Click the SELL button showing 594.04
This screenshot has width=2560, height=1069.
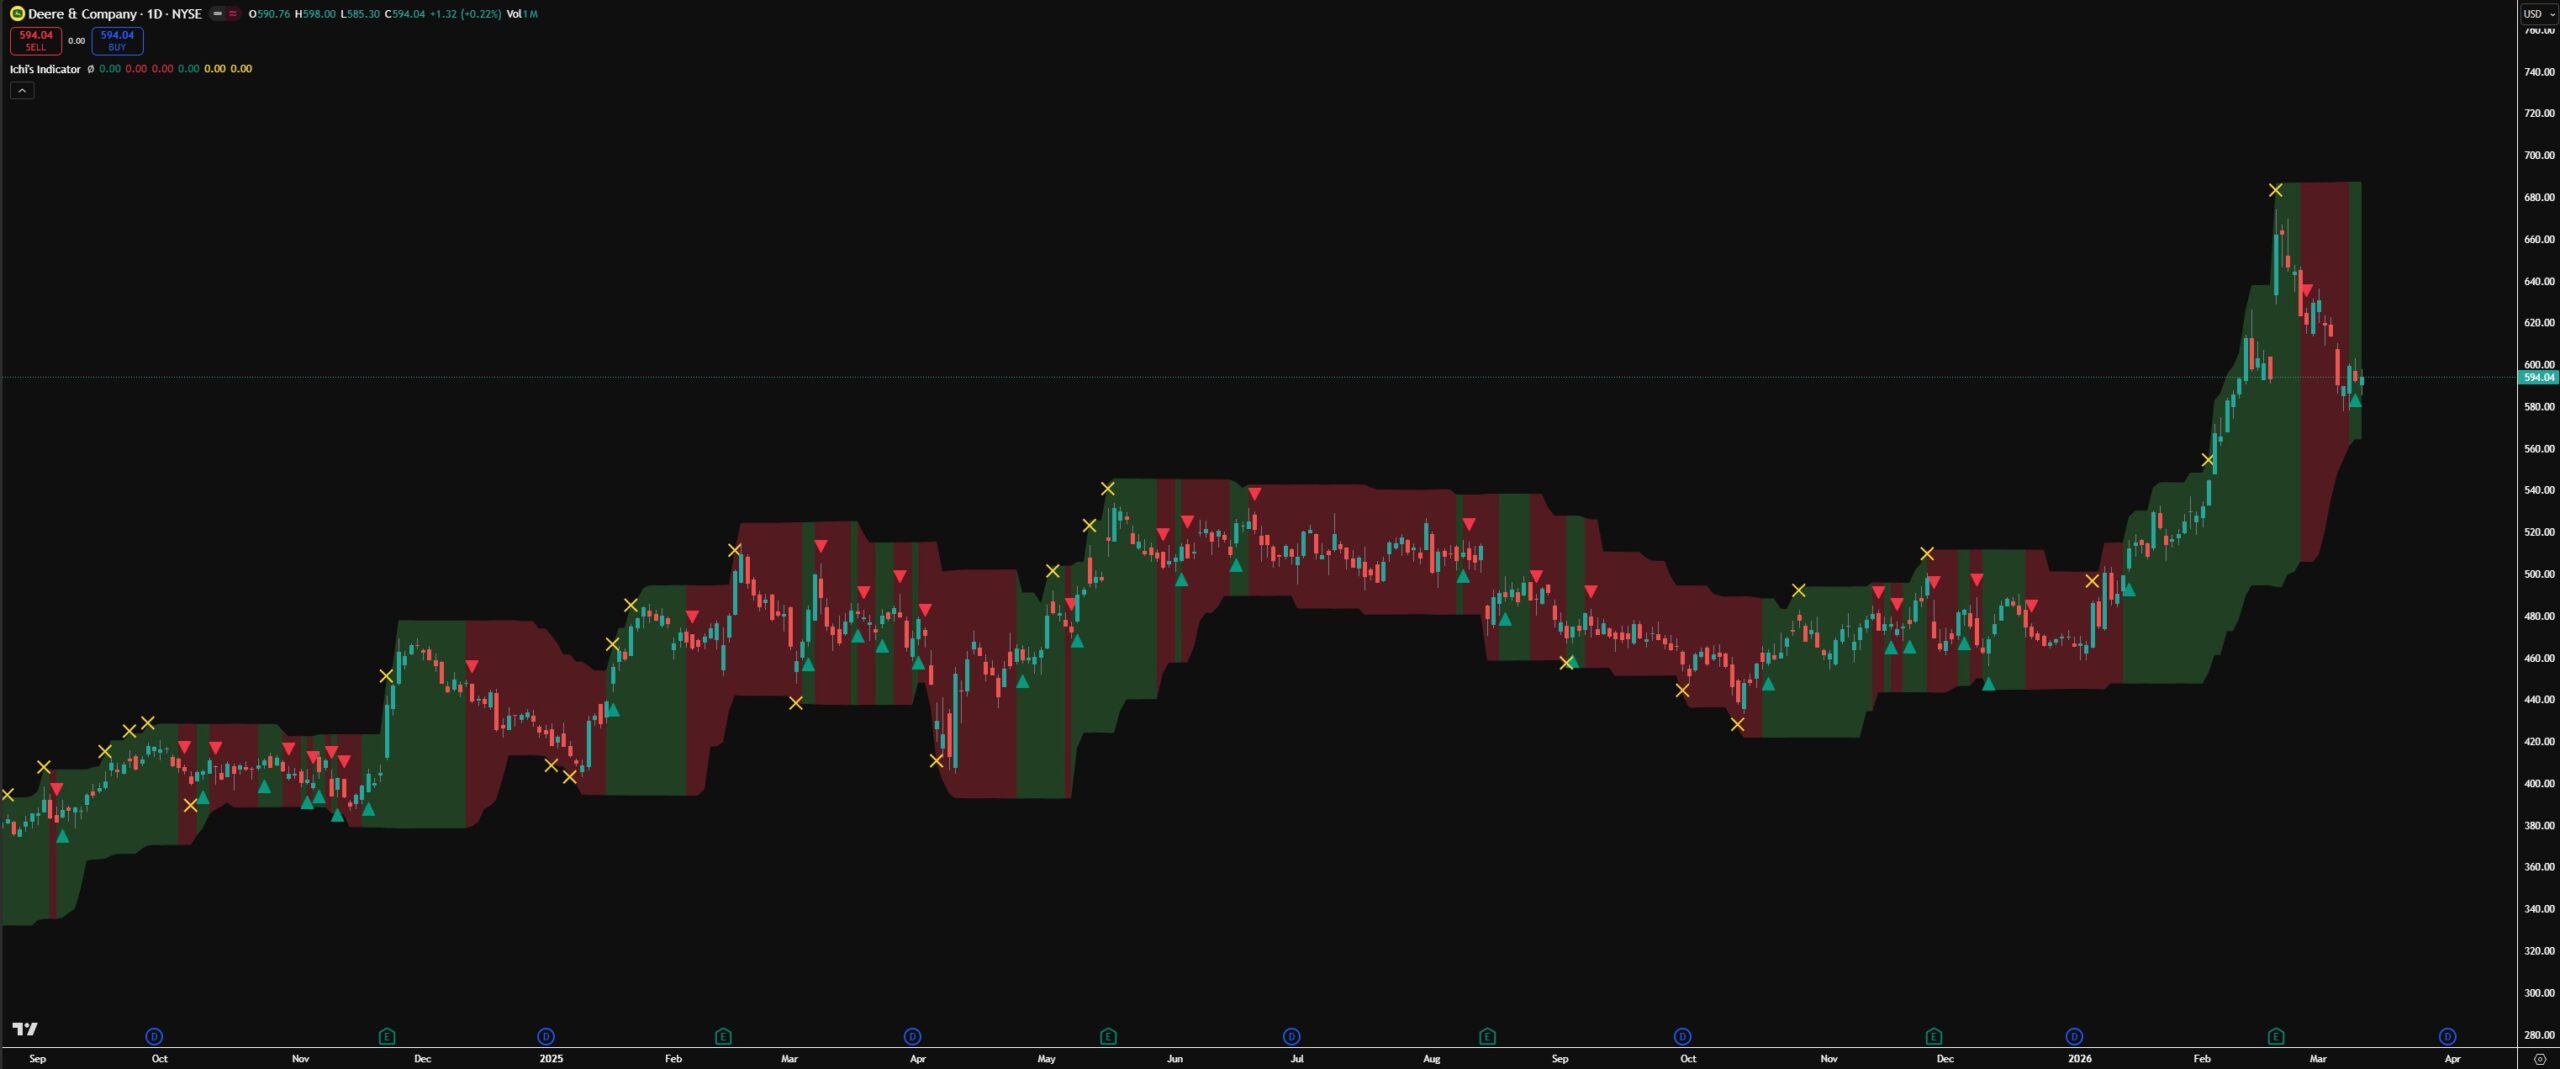click(x=36, y=40)
